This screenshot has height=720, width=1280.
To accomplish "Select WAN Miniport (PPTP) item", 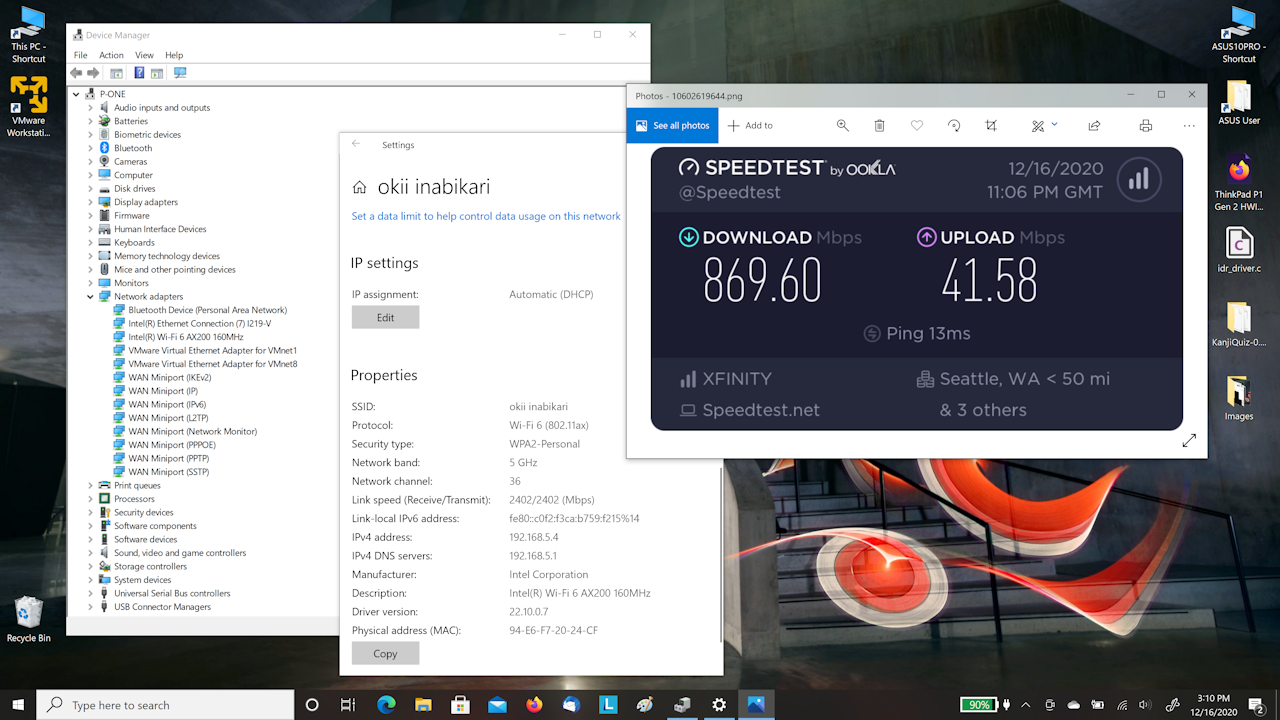I will (167, 458).
